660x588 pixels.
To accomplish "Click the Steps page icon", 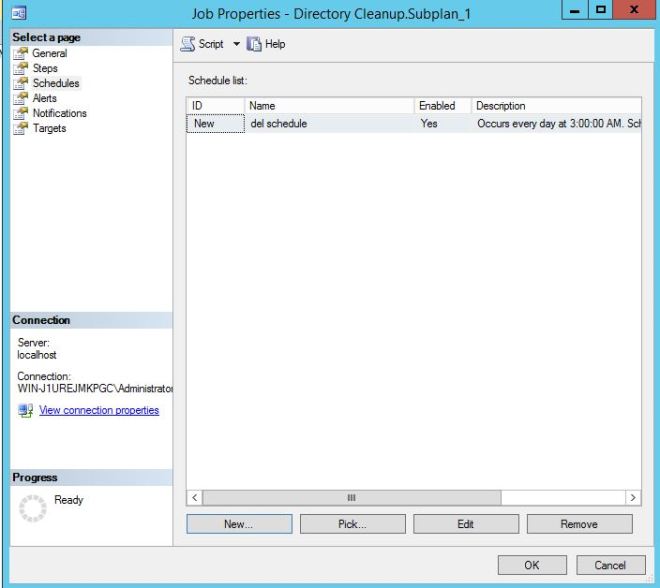I will pyautogui.click(x=20, y=69).
